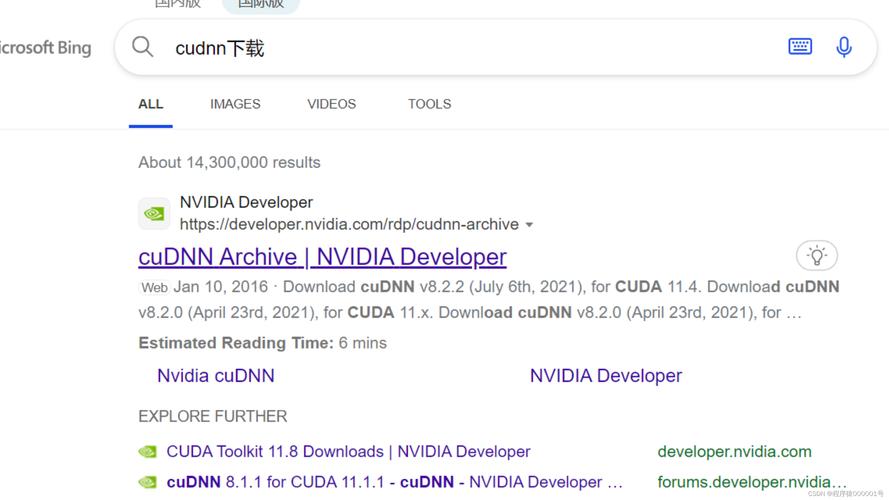This screenshot has width=889, height=500.
Task: Click the NVIDIA icon beside CUDA Toolkit 11.8
Action: coord(147,452)
